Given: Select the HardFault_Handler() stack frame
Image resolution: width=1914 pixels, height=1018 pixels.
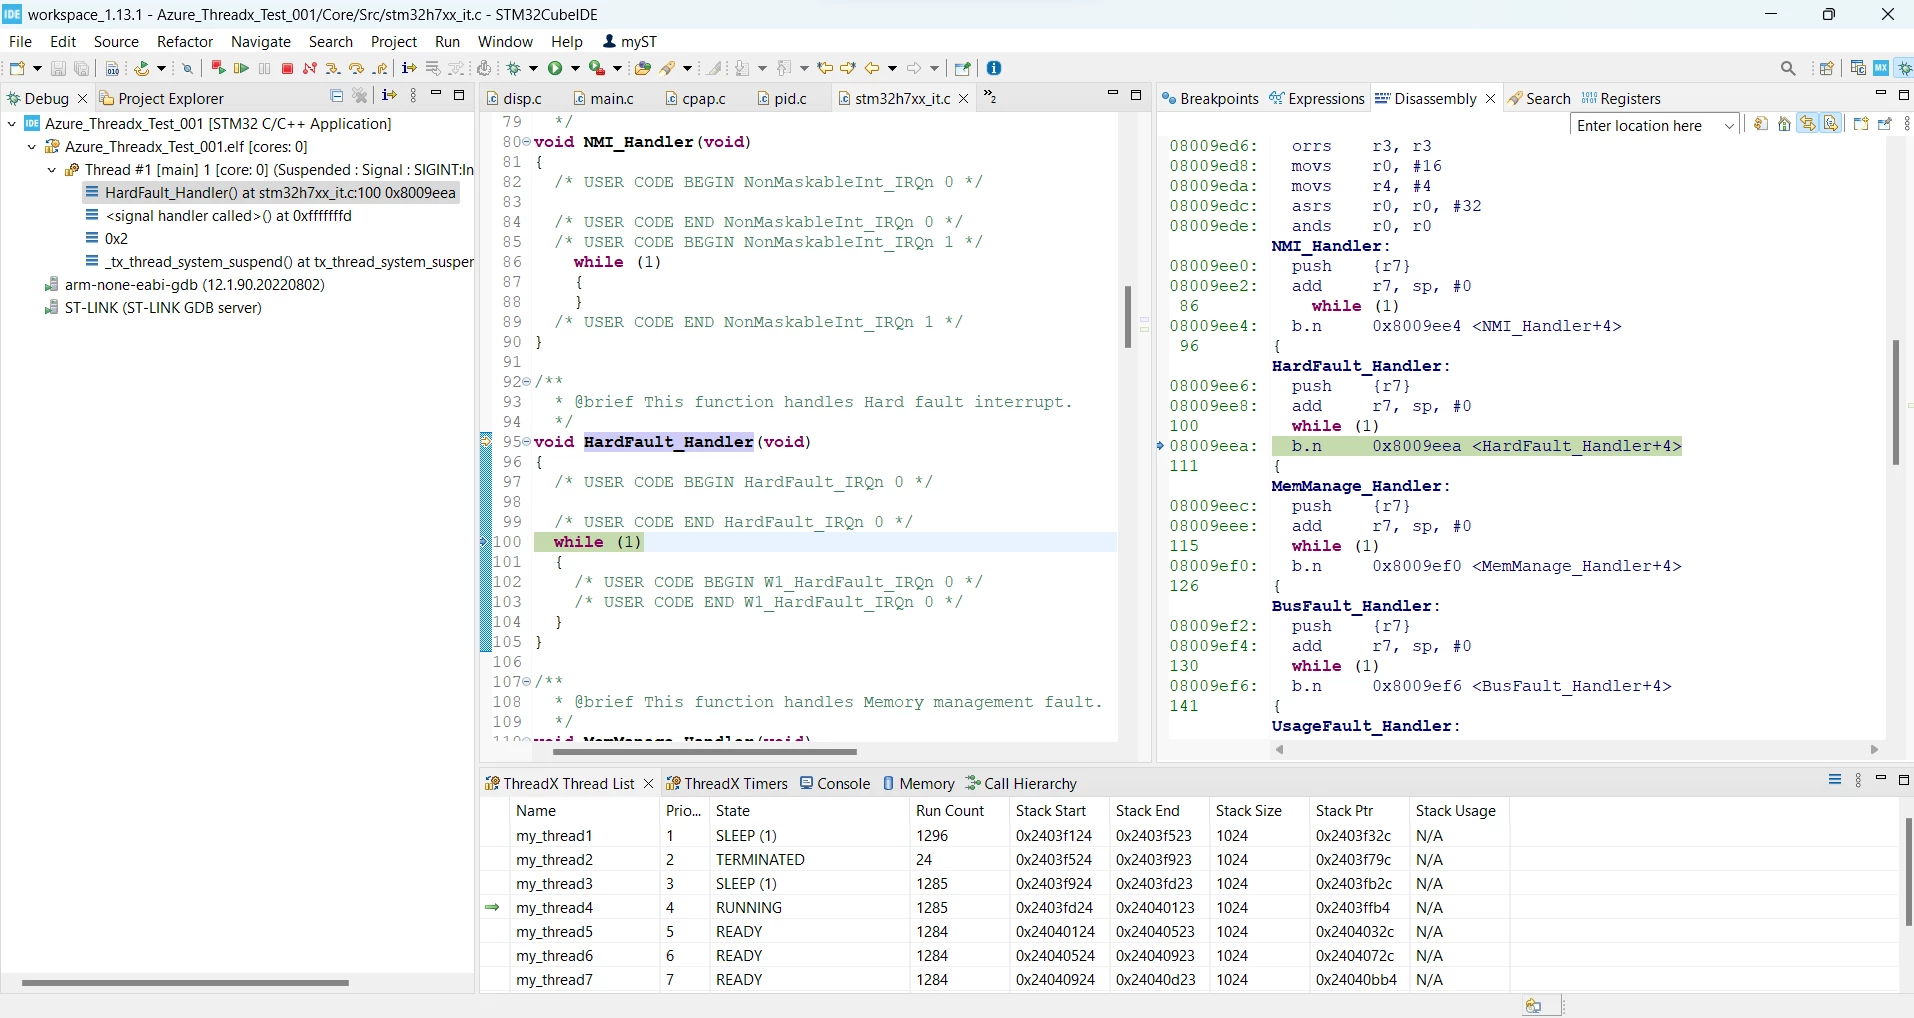Looking at the screenshot, I should click(271, 193).
